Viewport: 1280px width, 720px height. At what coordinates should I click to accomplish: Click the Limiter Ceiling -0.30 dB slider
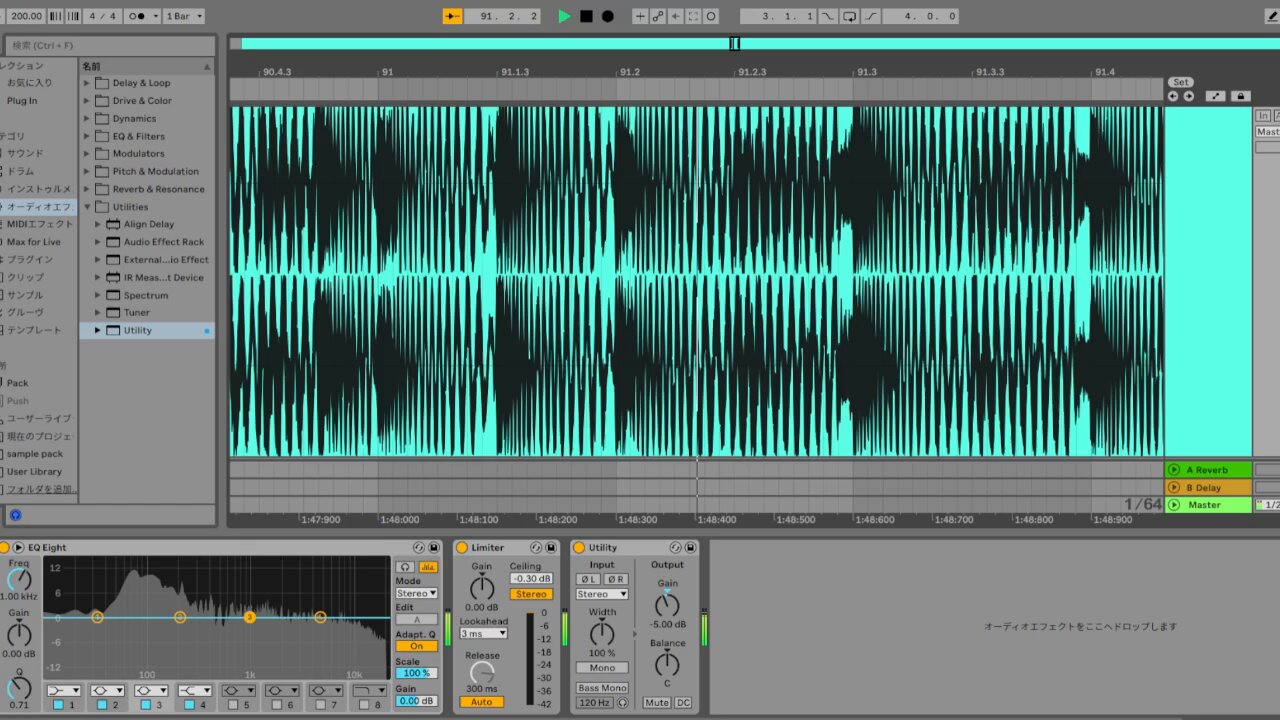tap(531, 579)
